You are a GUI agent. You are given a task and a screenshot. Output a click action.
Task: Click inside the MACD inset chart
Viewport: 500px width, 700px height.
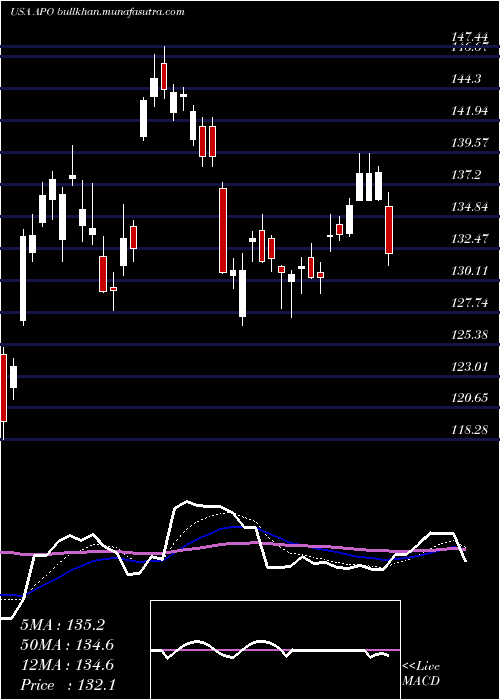275,650
